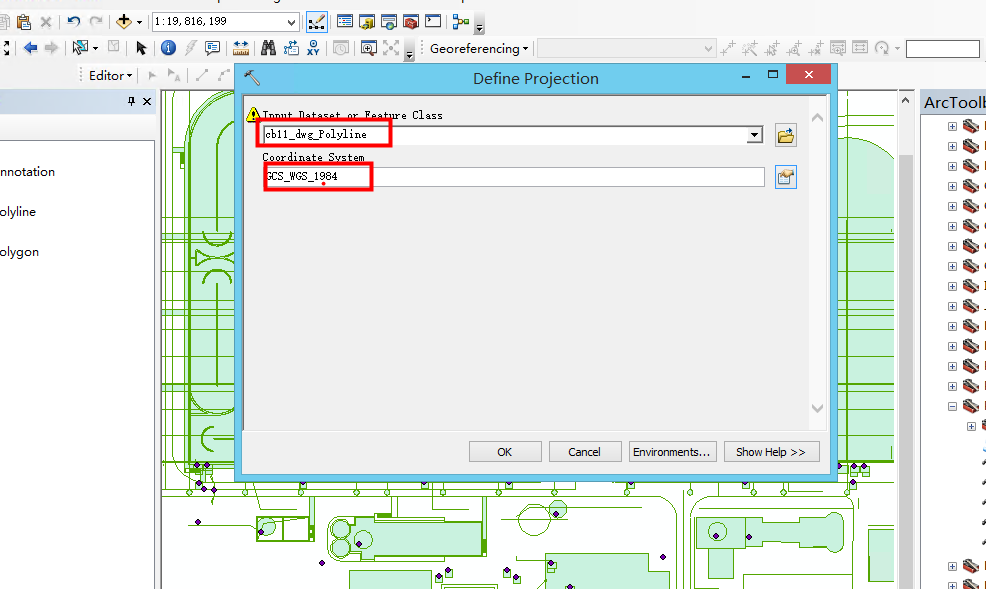
Task: Open Spatial Reference Properties beside Coordinate System
Action: 786,176
